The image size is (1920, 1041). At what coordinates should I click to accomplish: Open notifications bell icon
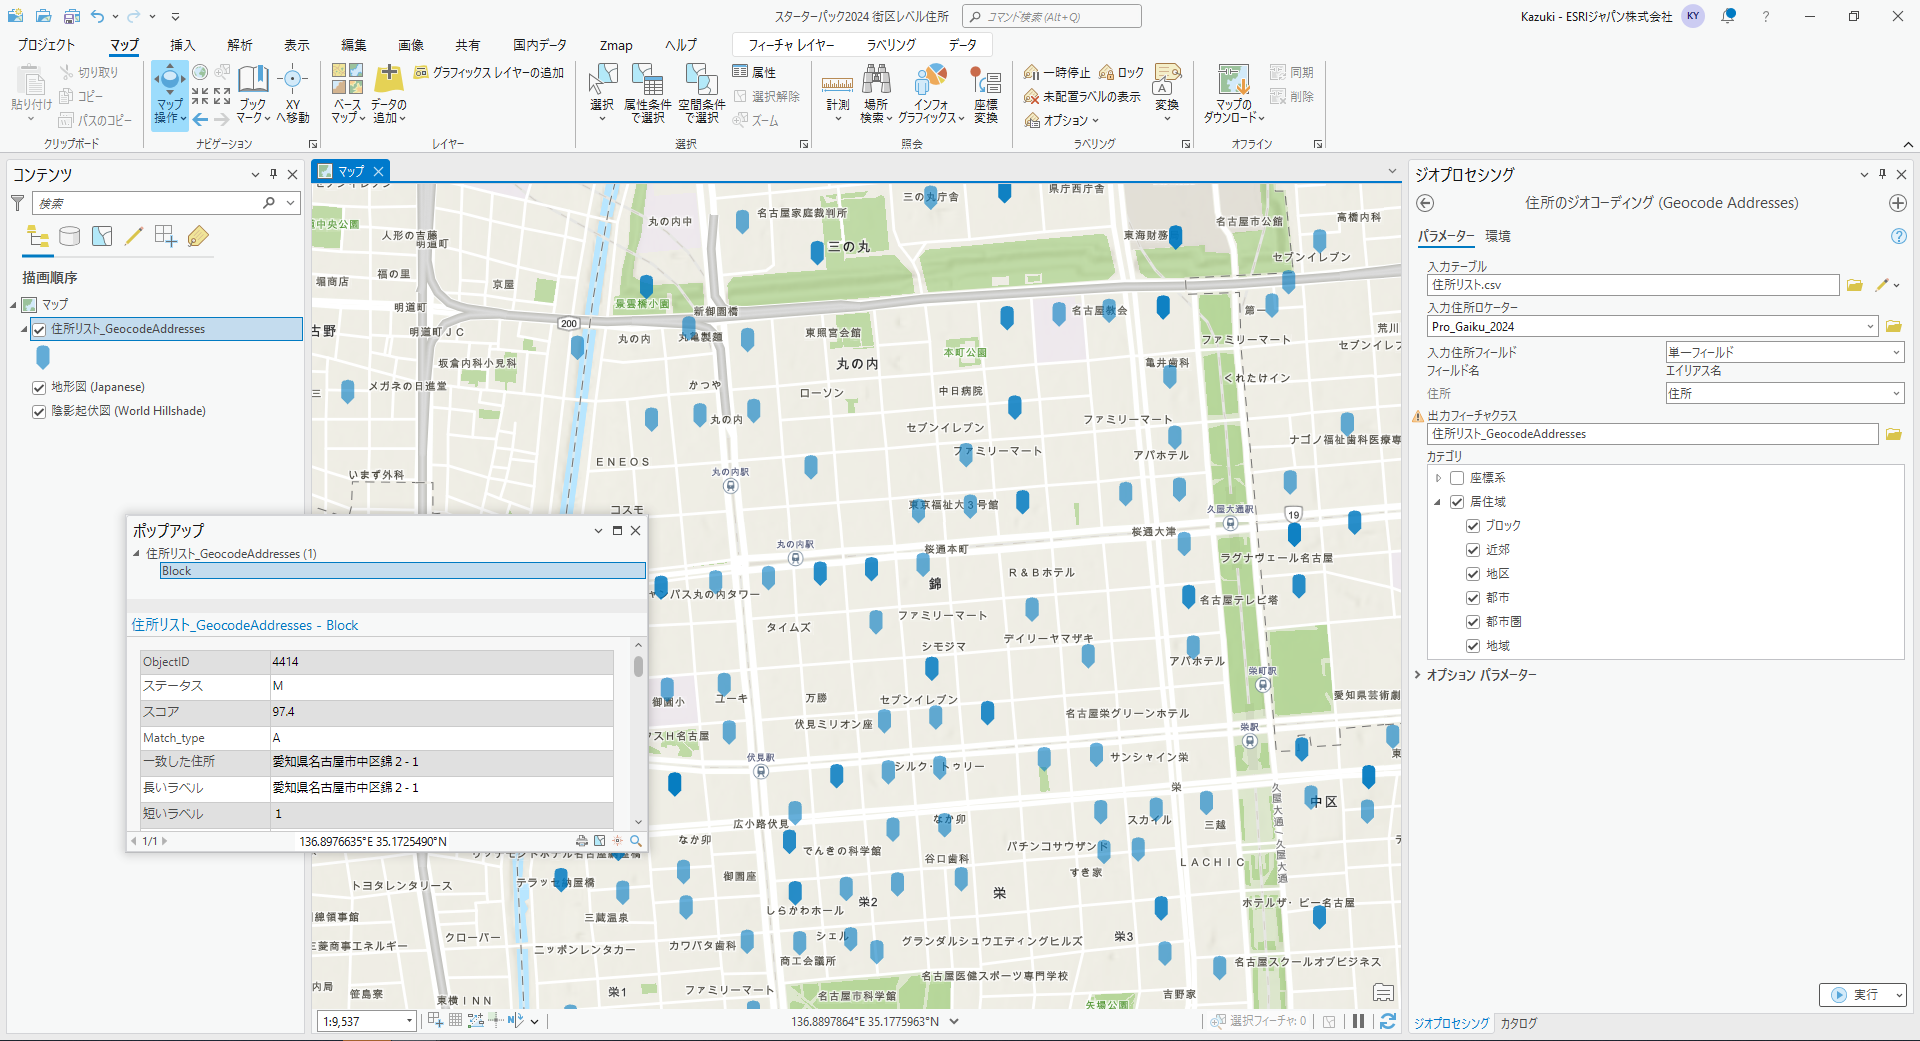1728,16
